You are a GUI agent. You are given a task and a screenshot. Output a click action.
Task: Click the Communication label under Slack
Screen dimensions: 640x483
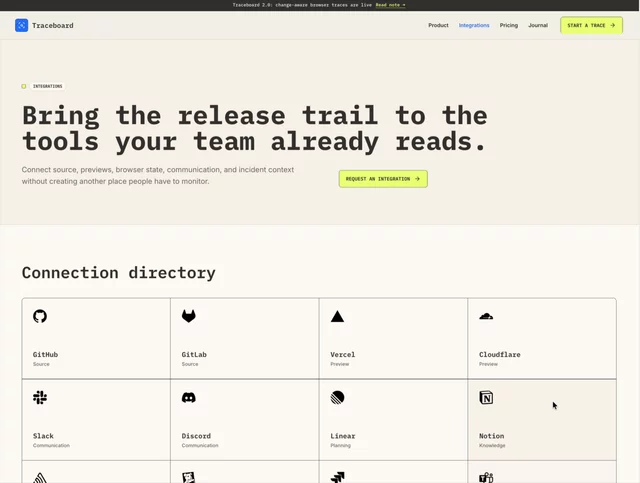click(x=51, y=445)
